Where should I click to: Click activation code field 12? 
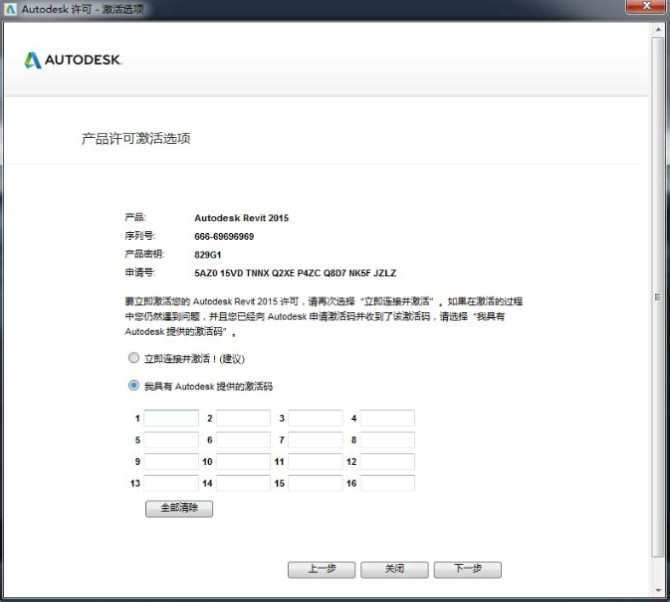tap(387, 461)
